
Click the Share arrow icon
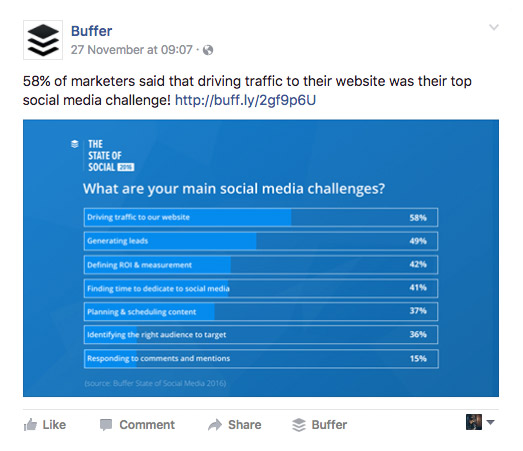coord(215,425)
